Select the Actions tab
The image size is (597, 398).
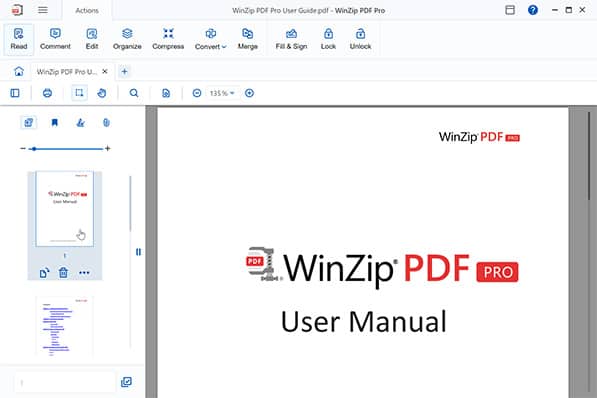click(87, 10)
